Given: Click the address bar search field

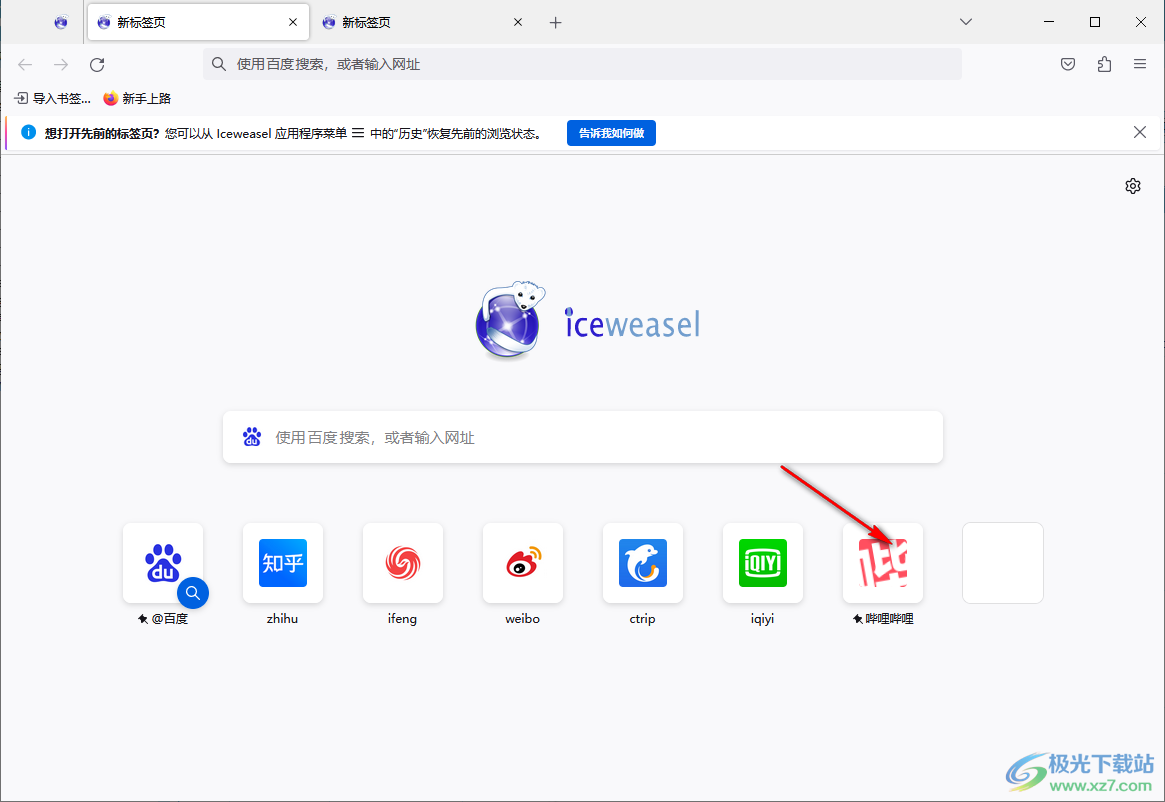Looking at the screenshot, I should 582,64.
